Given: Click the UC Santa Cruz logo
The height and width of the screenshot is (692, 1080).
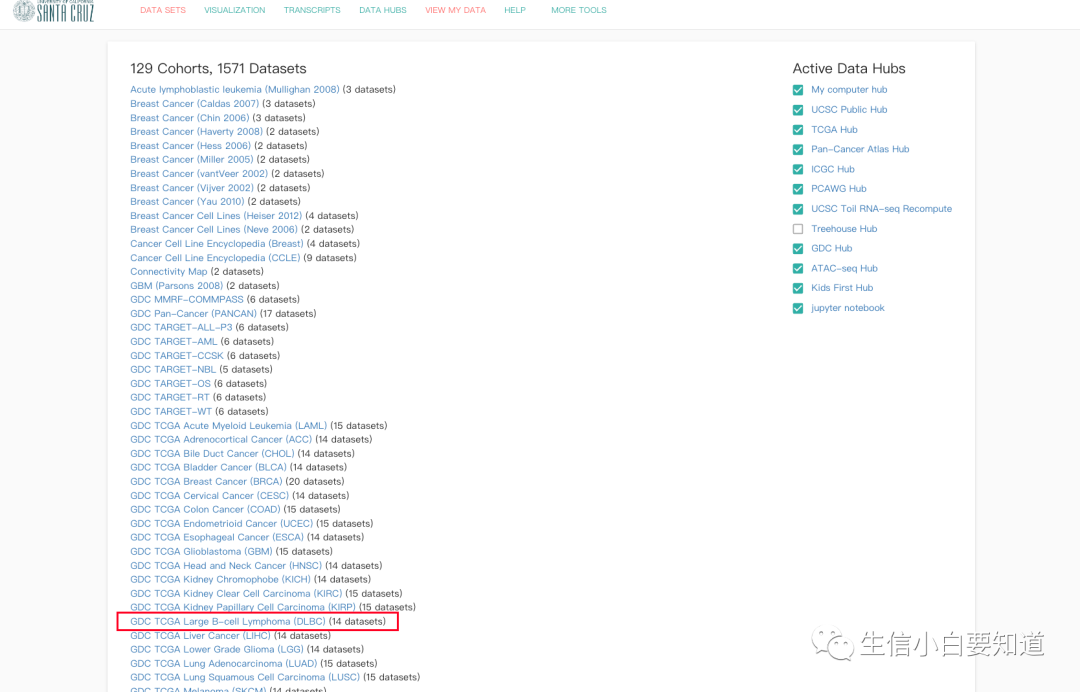Looking at the screenshot, I should tap(54, 10).
